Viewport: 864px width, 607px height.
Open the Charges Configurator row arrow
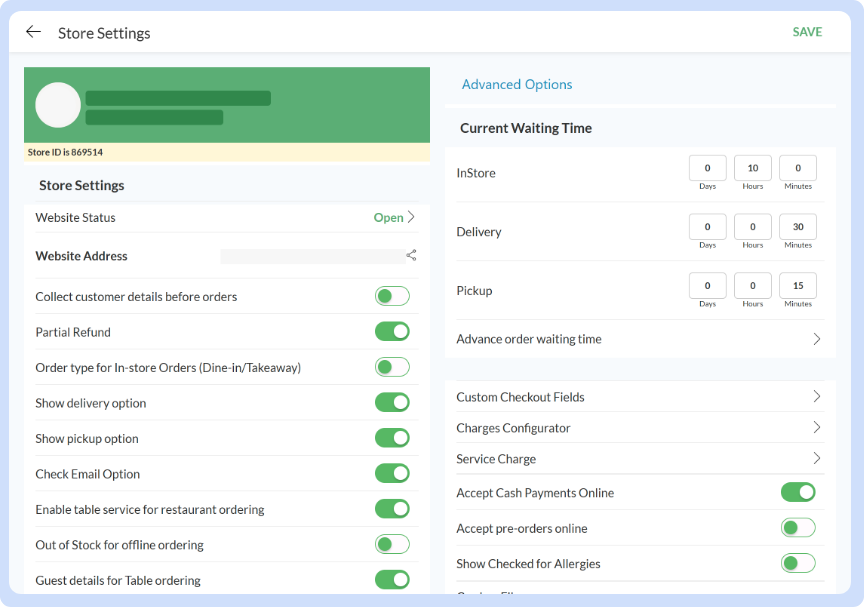(816, 428)
